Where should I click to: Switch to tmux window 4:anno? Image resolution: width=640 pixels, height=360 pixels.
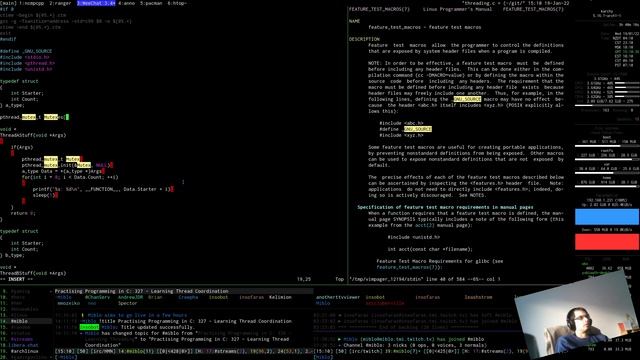pyautogui.click(x=127, y=3)
